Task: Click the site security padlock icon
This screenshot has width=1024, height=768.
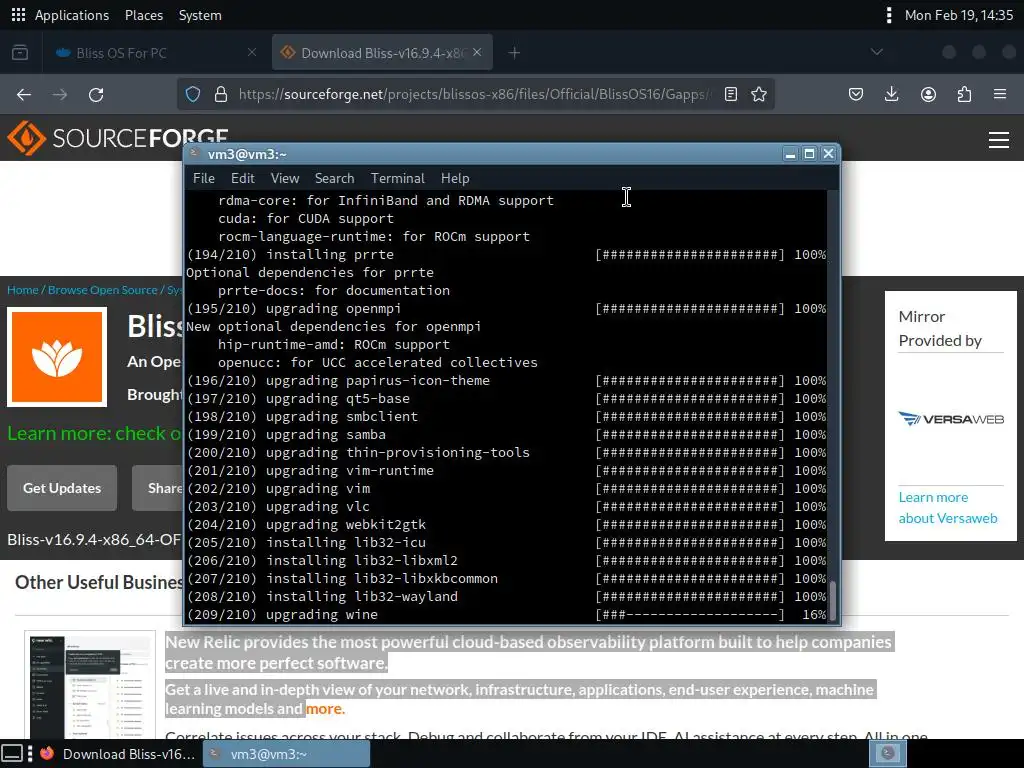Action: tap(221, 95)
